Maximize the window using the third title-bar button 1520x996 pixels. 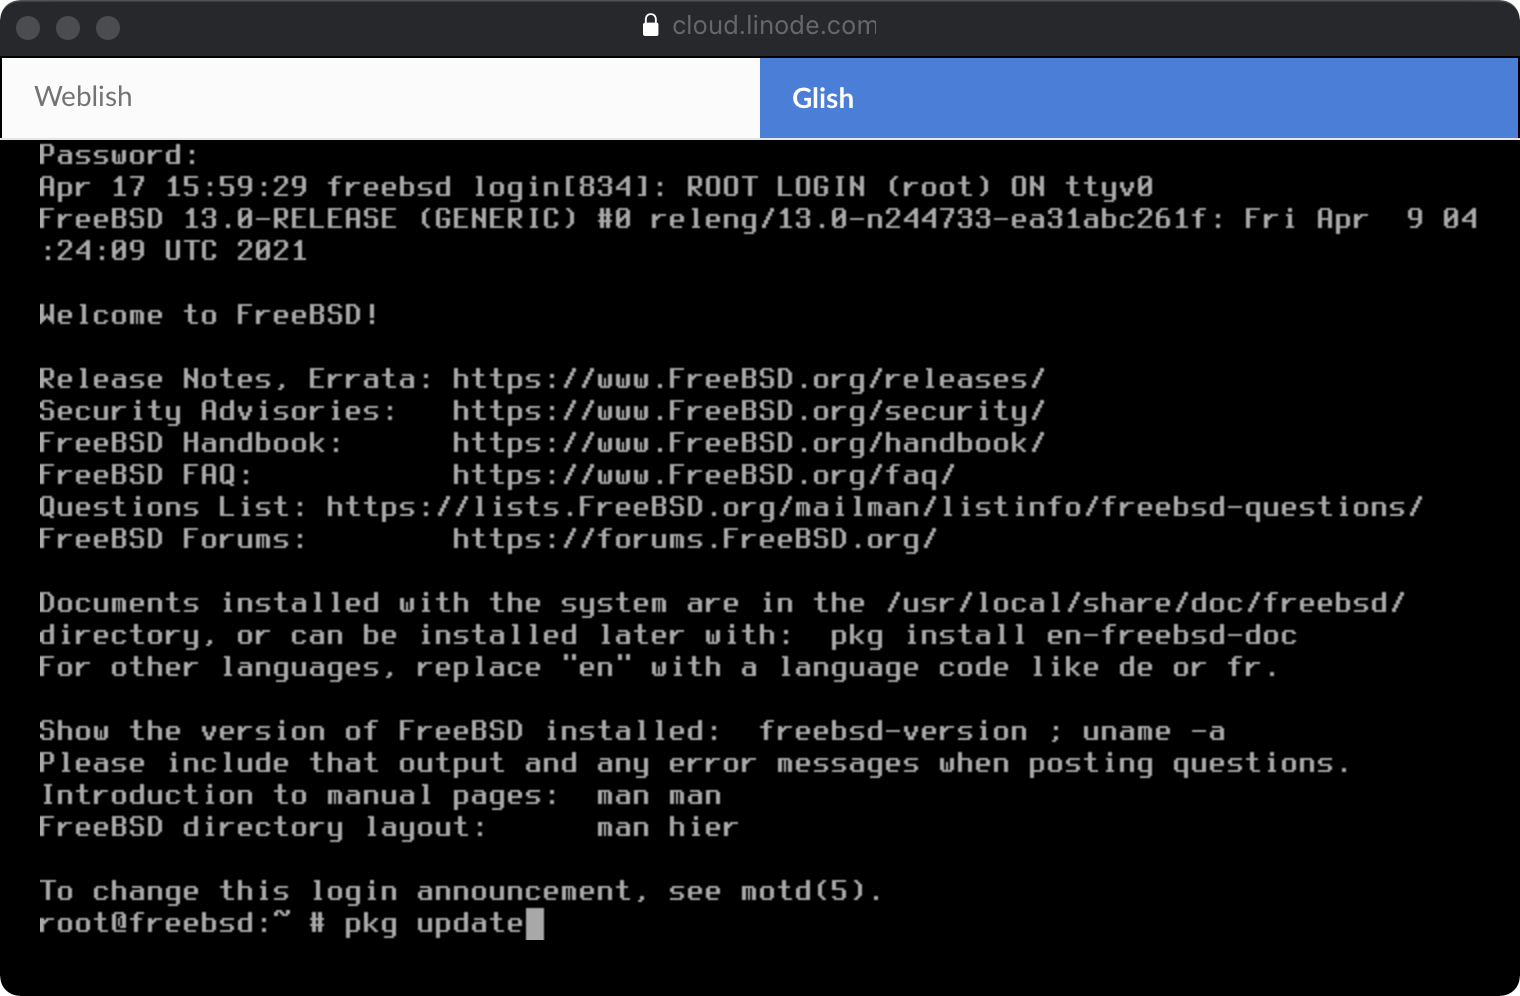108,28
